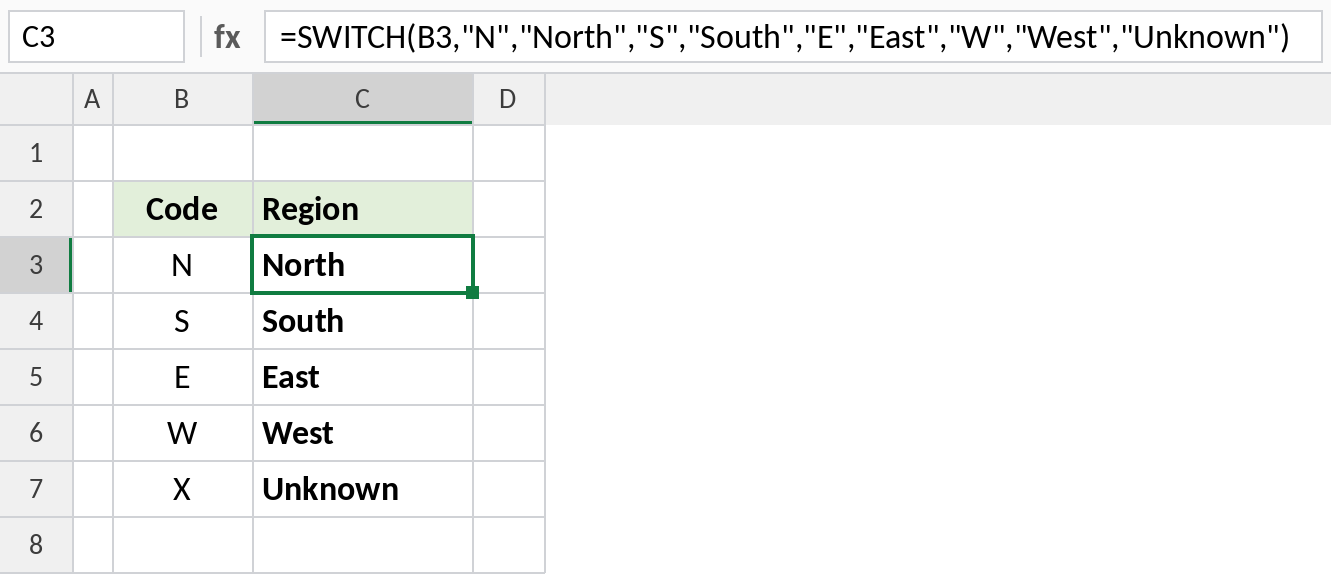1332x574 pixels.
Task: Select column A header
Action: point(93,99)
